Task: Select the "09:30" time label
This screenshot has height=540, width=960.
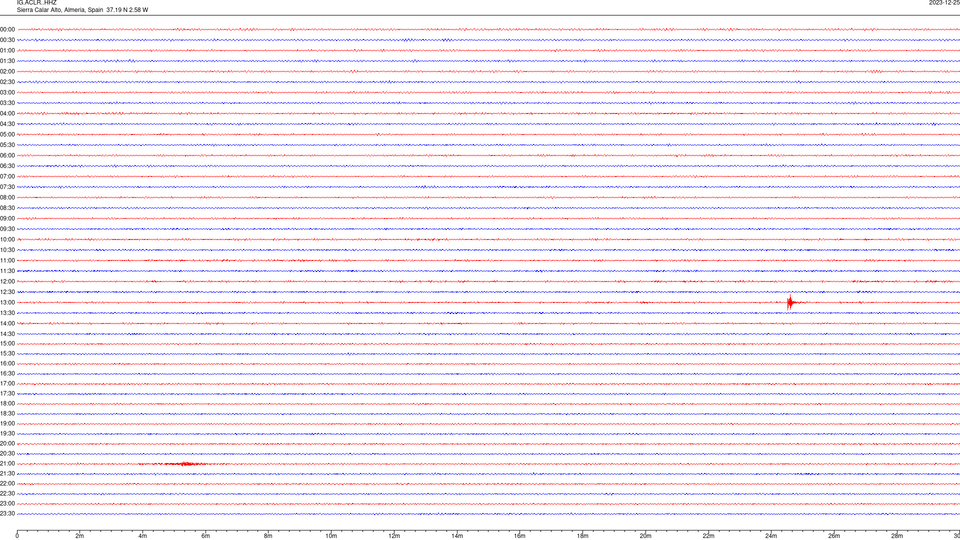Action: click(7, 229)
